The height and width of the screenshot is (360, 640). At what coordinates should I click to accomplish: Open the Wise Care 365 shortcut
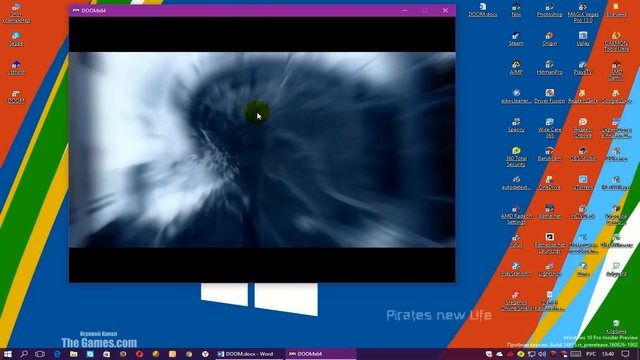click(x=549, y=128)
